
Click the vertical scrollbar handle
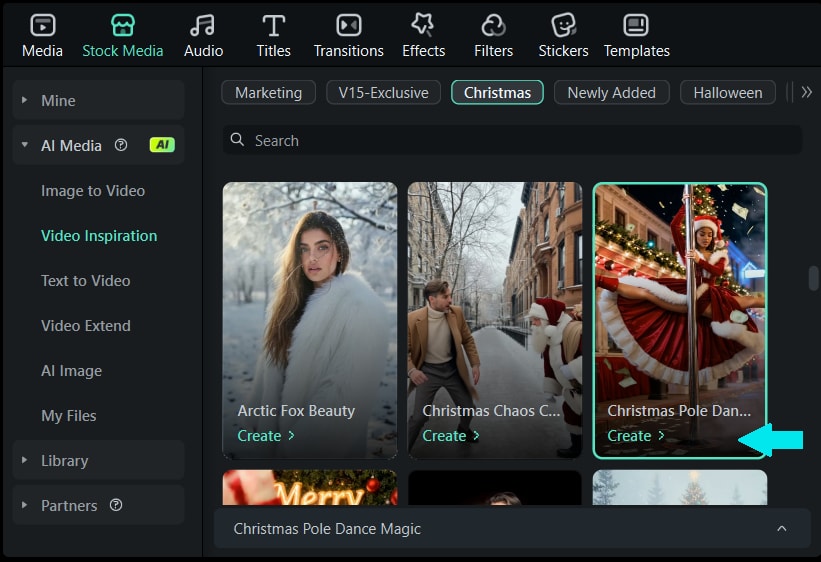tap(813, 278)
